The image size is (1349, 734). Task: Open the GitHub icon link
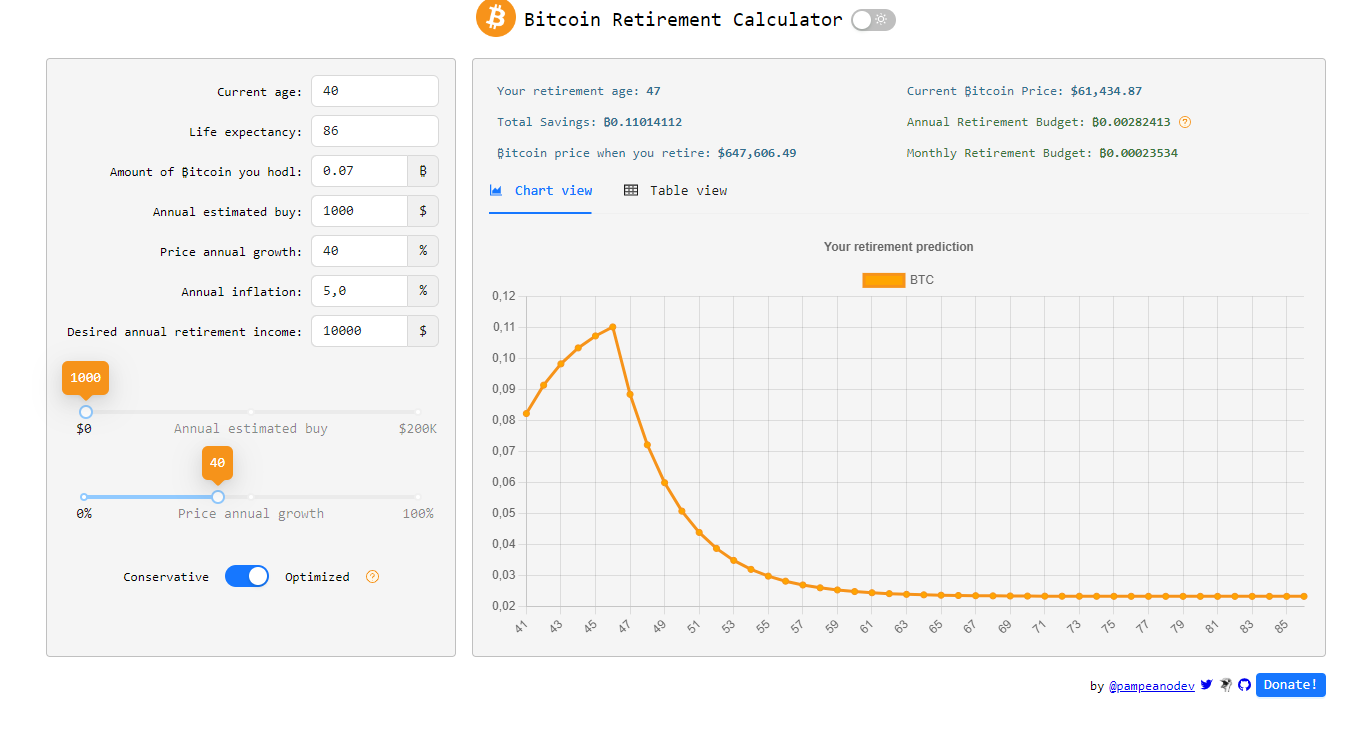1244,685
